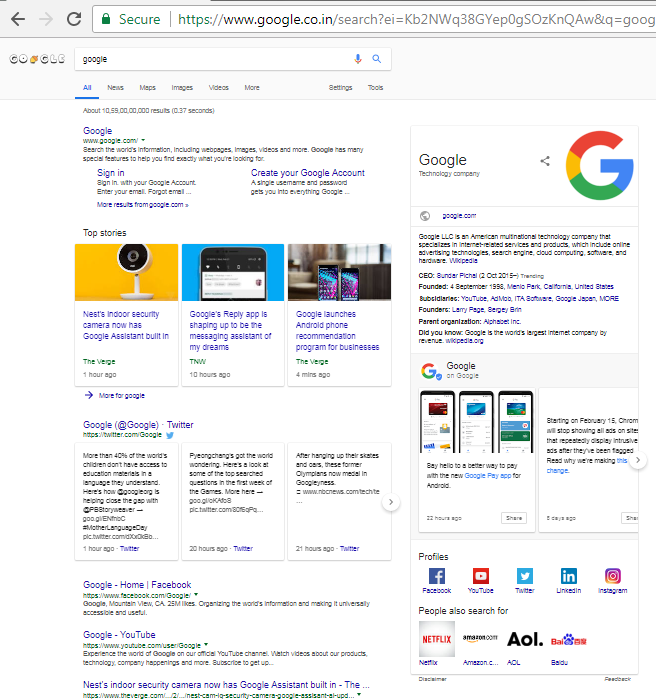Click the Disclaimer link below the panel
This screenshot has height=699, width=656.
432,679
